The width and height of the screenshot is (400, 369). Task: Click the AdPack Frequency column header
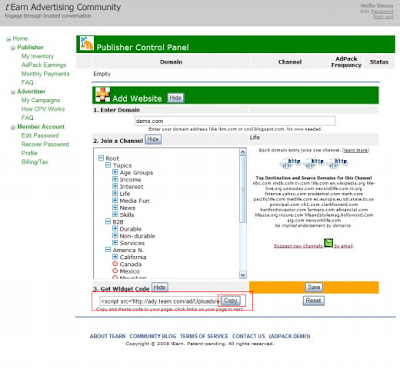[346, 62]
